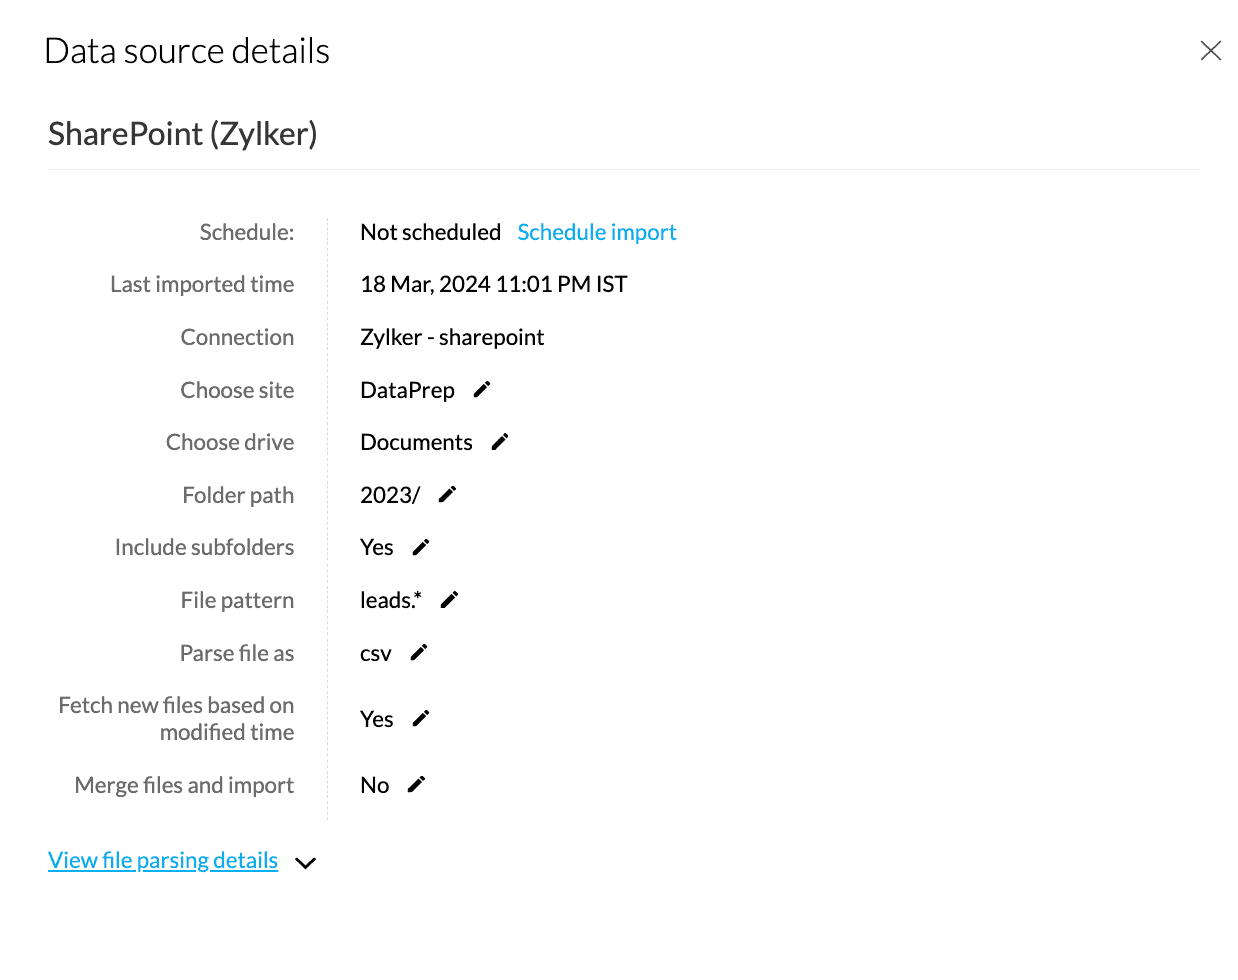Edit Fetch new files by modified time
The height and width of the screenshot is (980, 1238).
pyautogui.click(x=421, y=718)
